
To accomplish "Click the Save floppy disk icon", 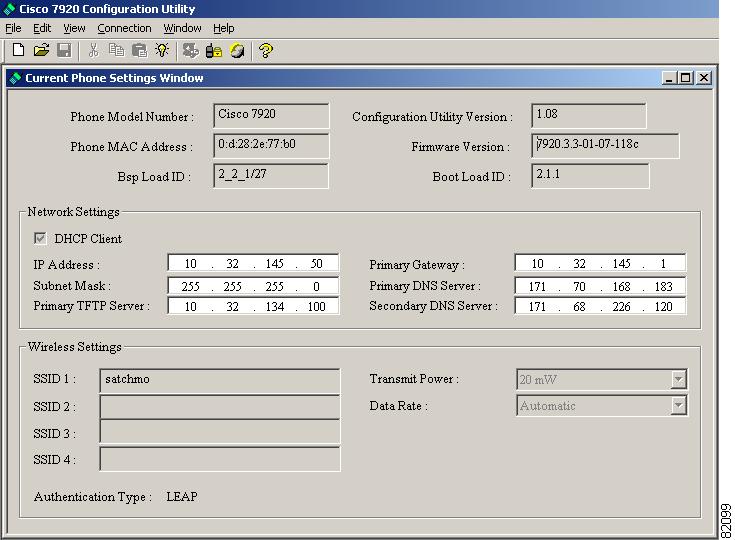I will [64, 50].
